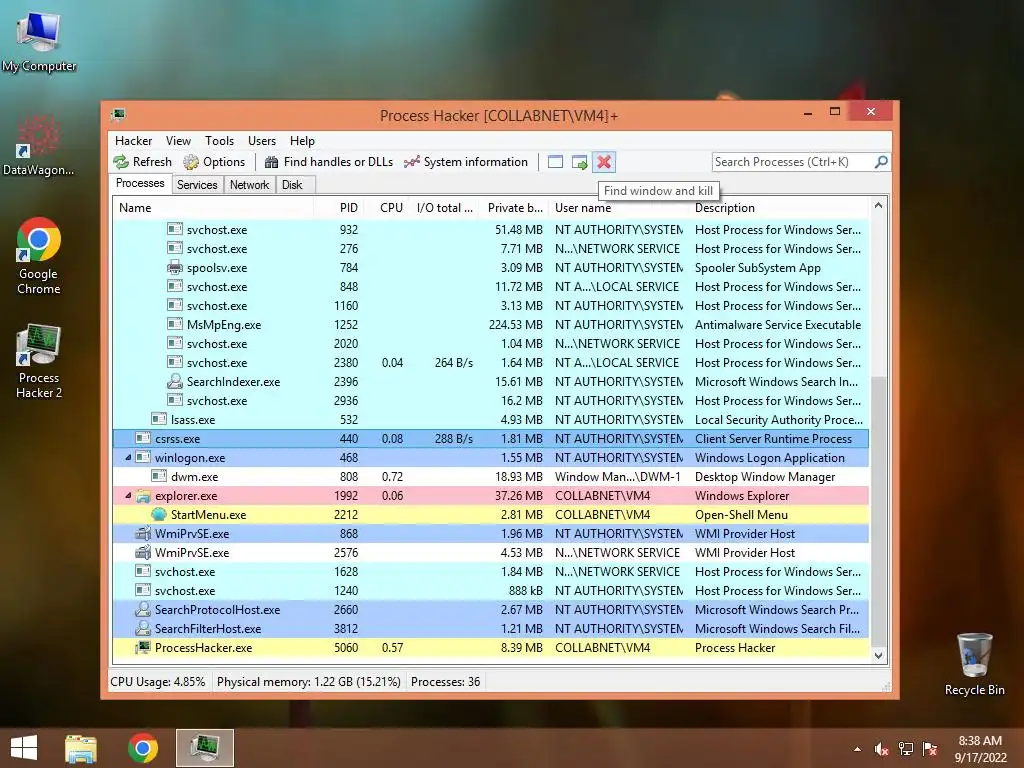Click the Antimalware Service Executable description
This screenshot has height=768, width=1024.
[778, 325]
